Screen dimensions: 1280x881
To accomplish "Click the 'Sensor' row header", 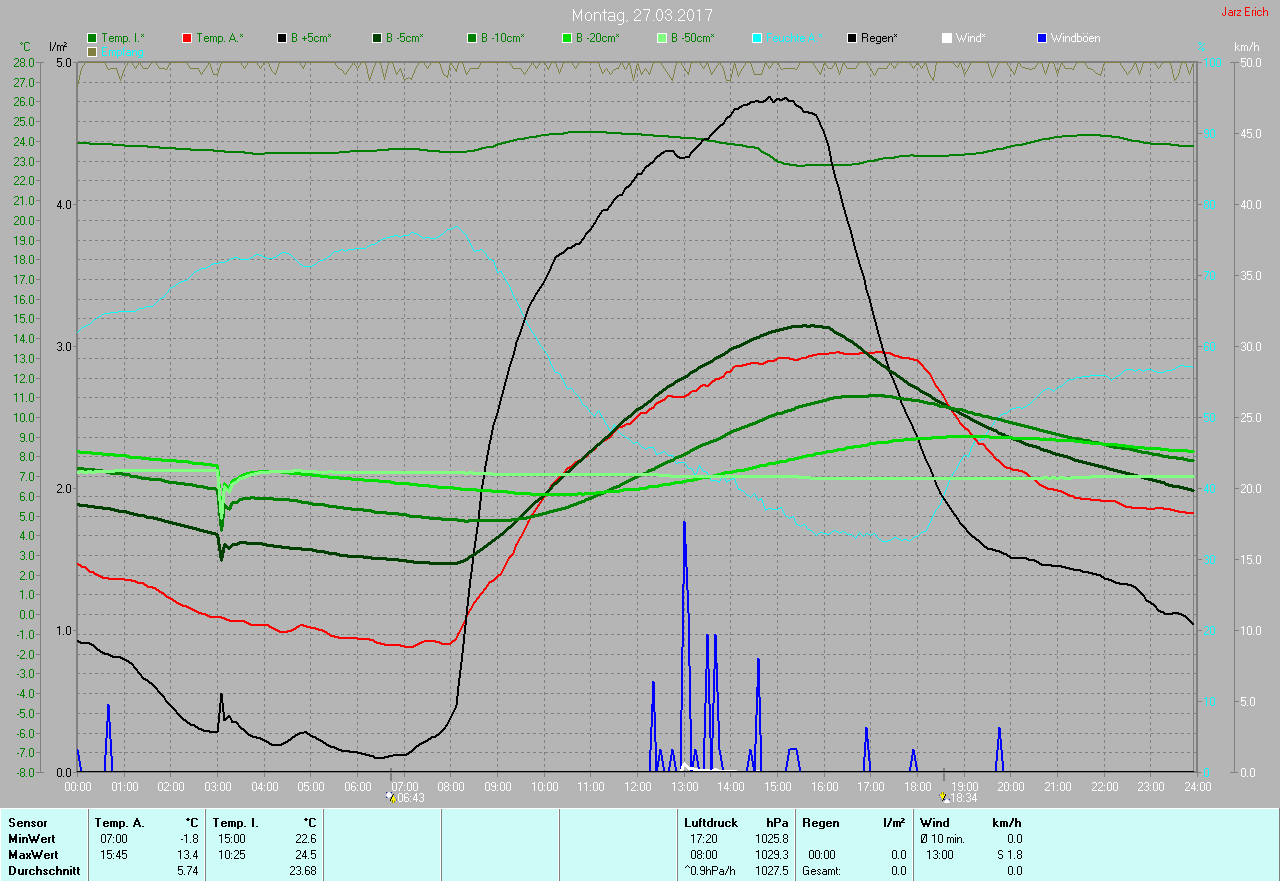I will tap(27, 823).
